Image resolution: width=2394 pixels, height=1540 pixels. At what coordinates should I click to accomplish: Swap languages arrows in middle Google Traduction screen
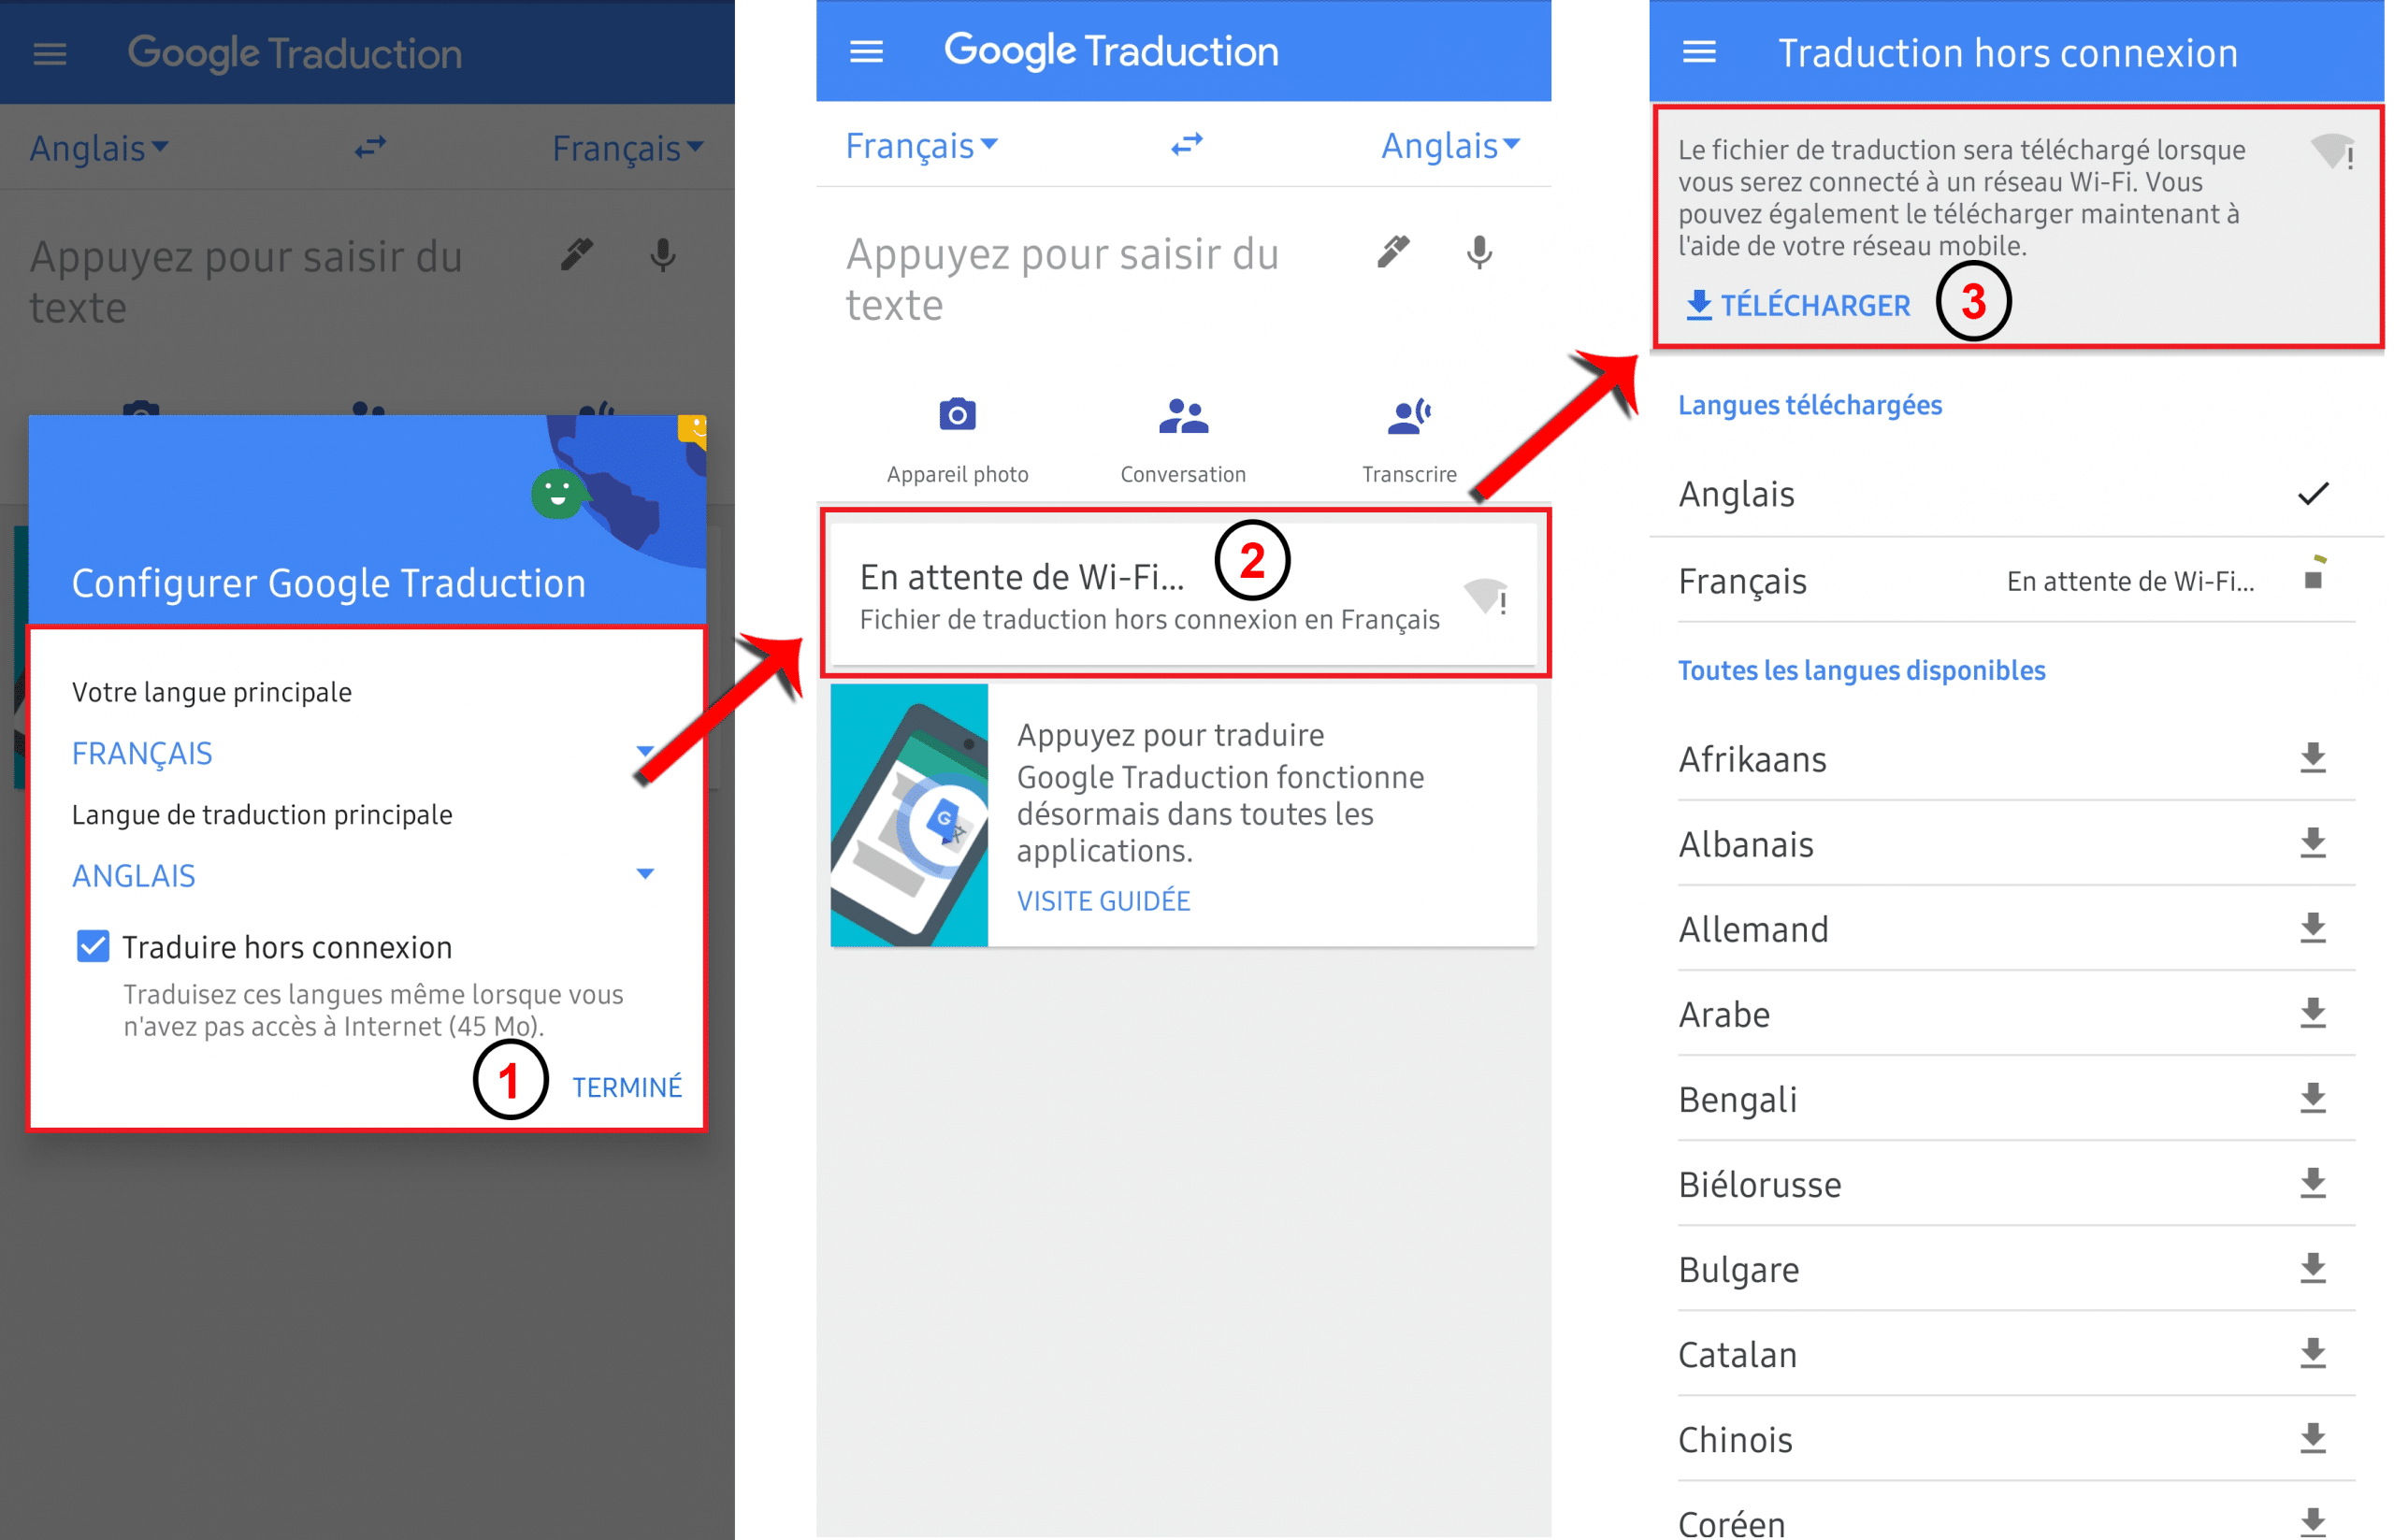(x=1186, y=145)
